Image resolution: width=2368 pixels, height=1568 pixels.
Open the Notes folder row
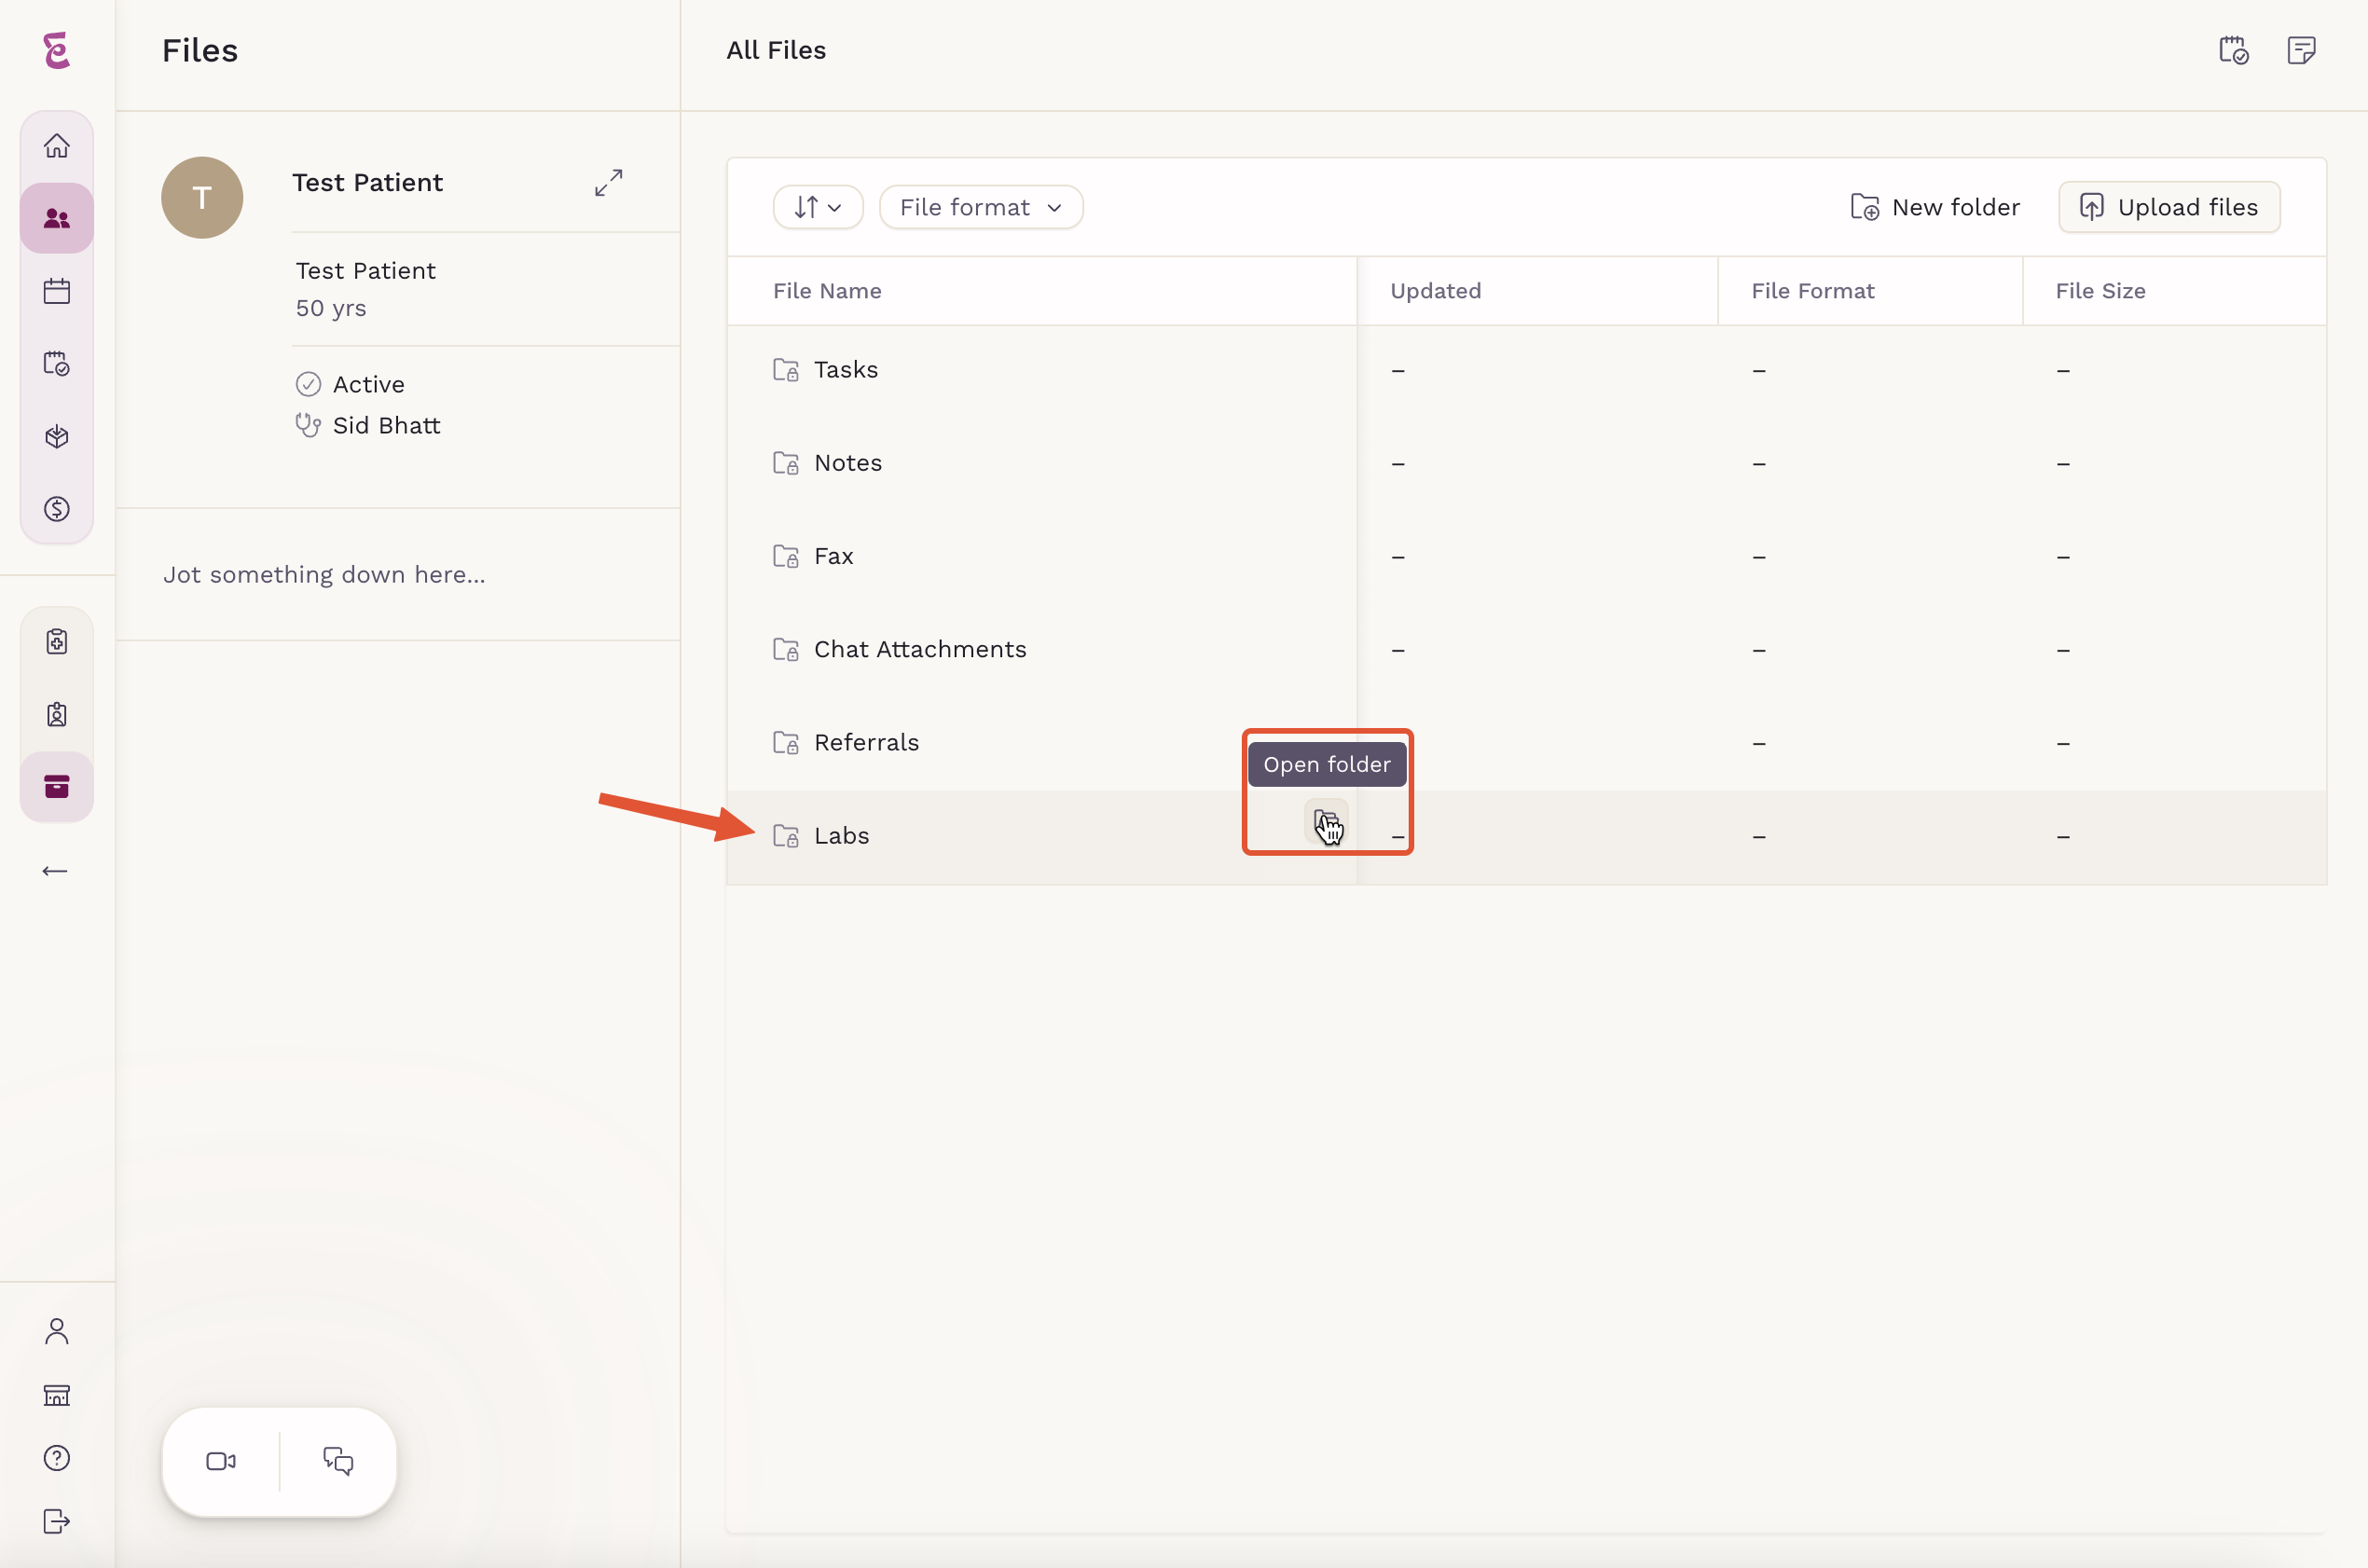(1526, 464)
